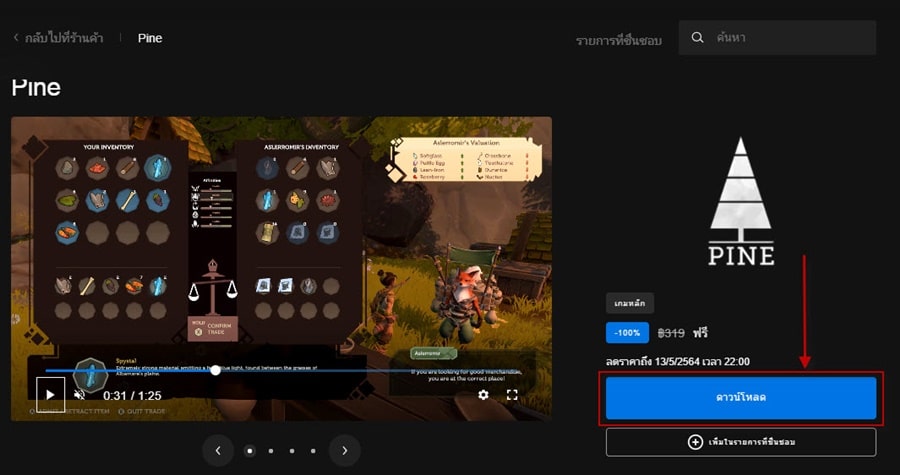Image resolution: width=900 pixels, height=475 pixels.
Task: Enter fullscreen for the video
Action: (512, 395)
